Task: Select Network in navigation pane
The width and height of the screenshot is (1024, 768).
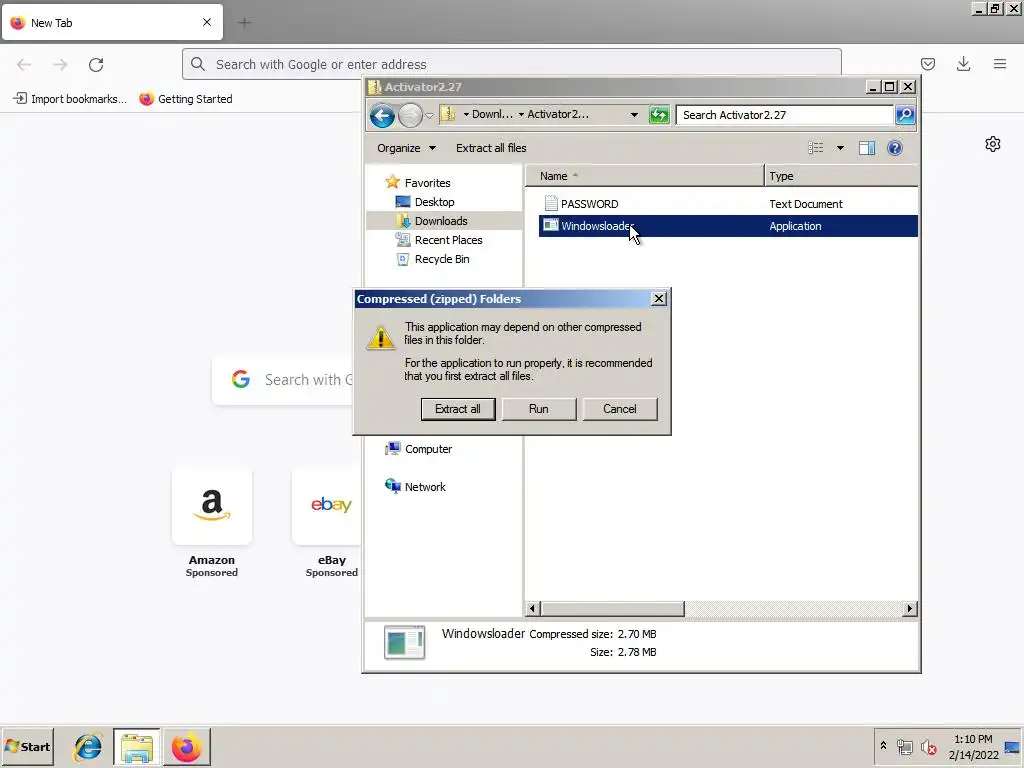Action: [x=425, y=487]
